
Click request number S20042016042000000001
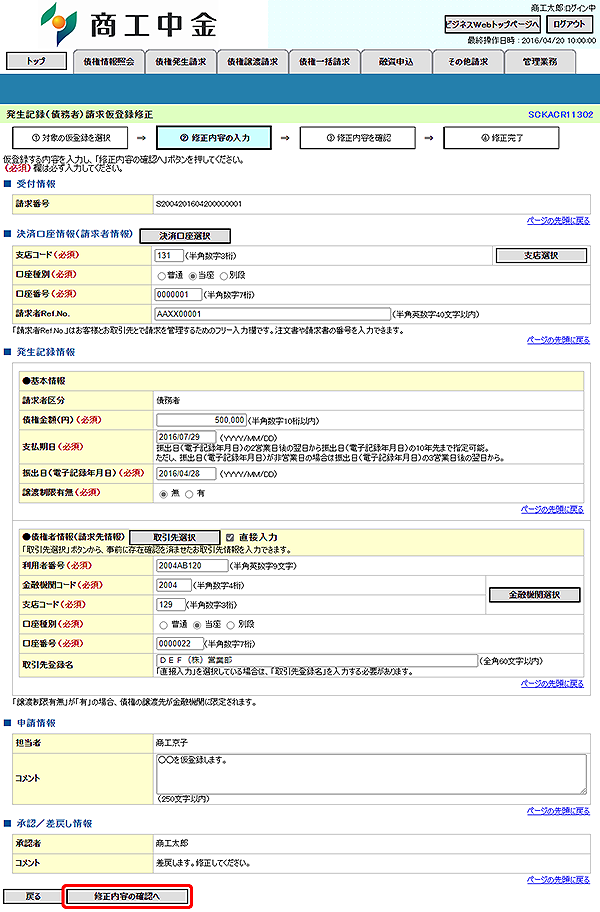click(199, 204)
